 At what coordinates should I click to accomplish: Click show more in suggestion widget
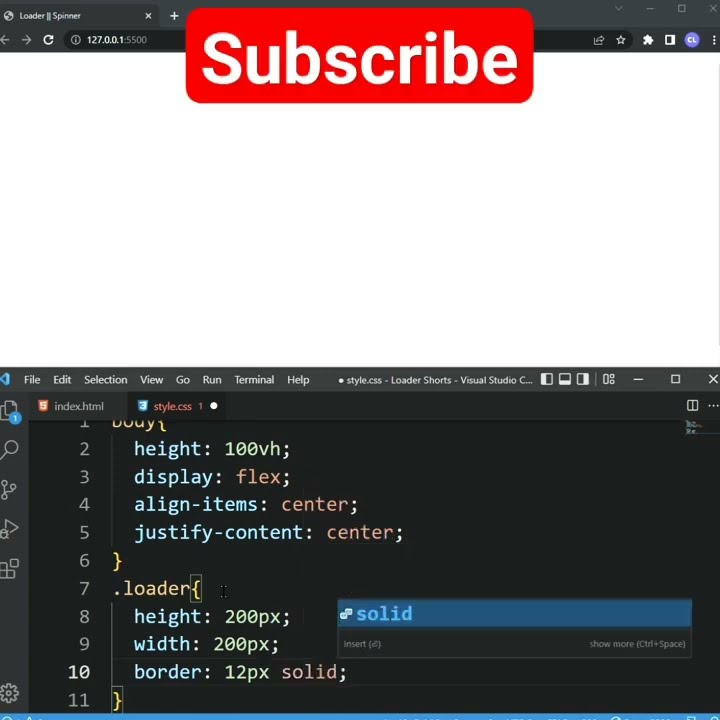click(637, 644)
